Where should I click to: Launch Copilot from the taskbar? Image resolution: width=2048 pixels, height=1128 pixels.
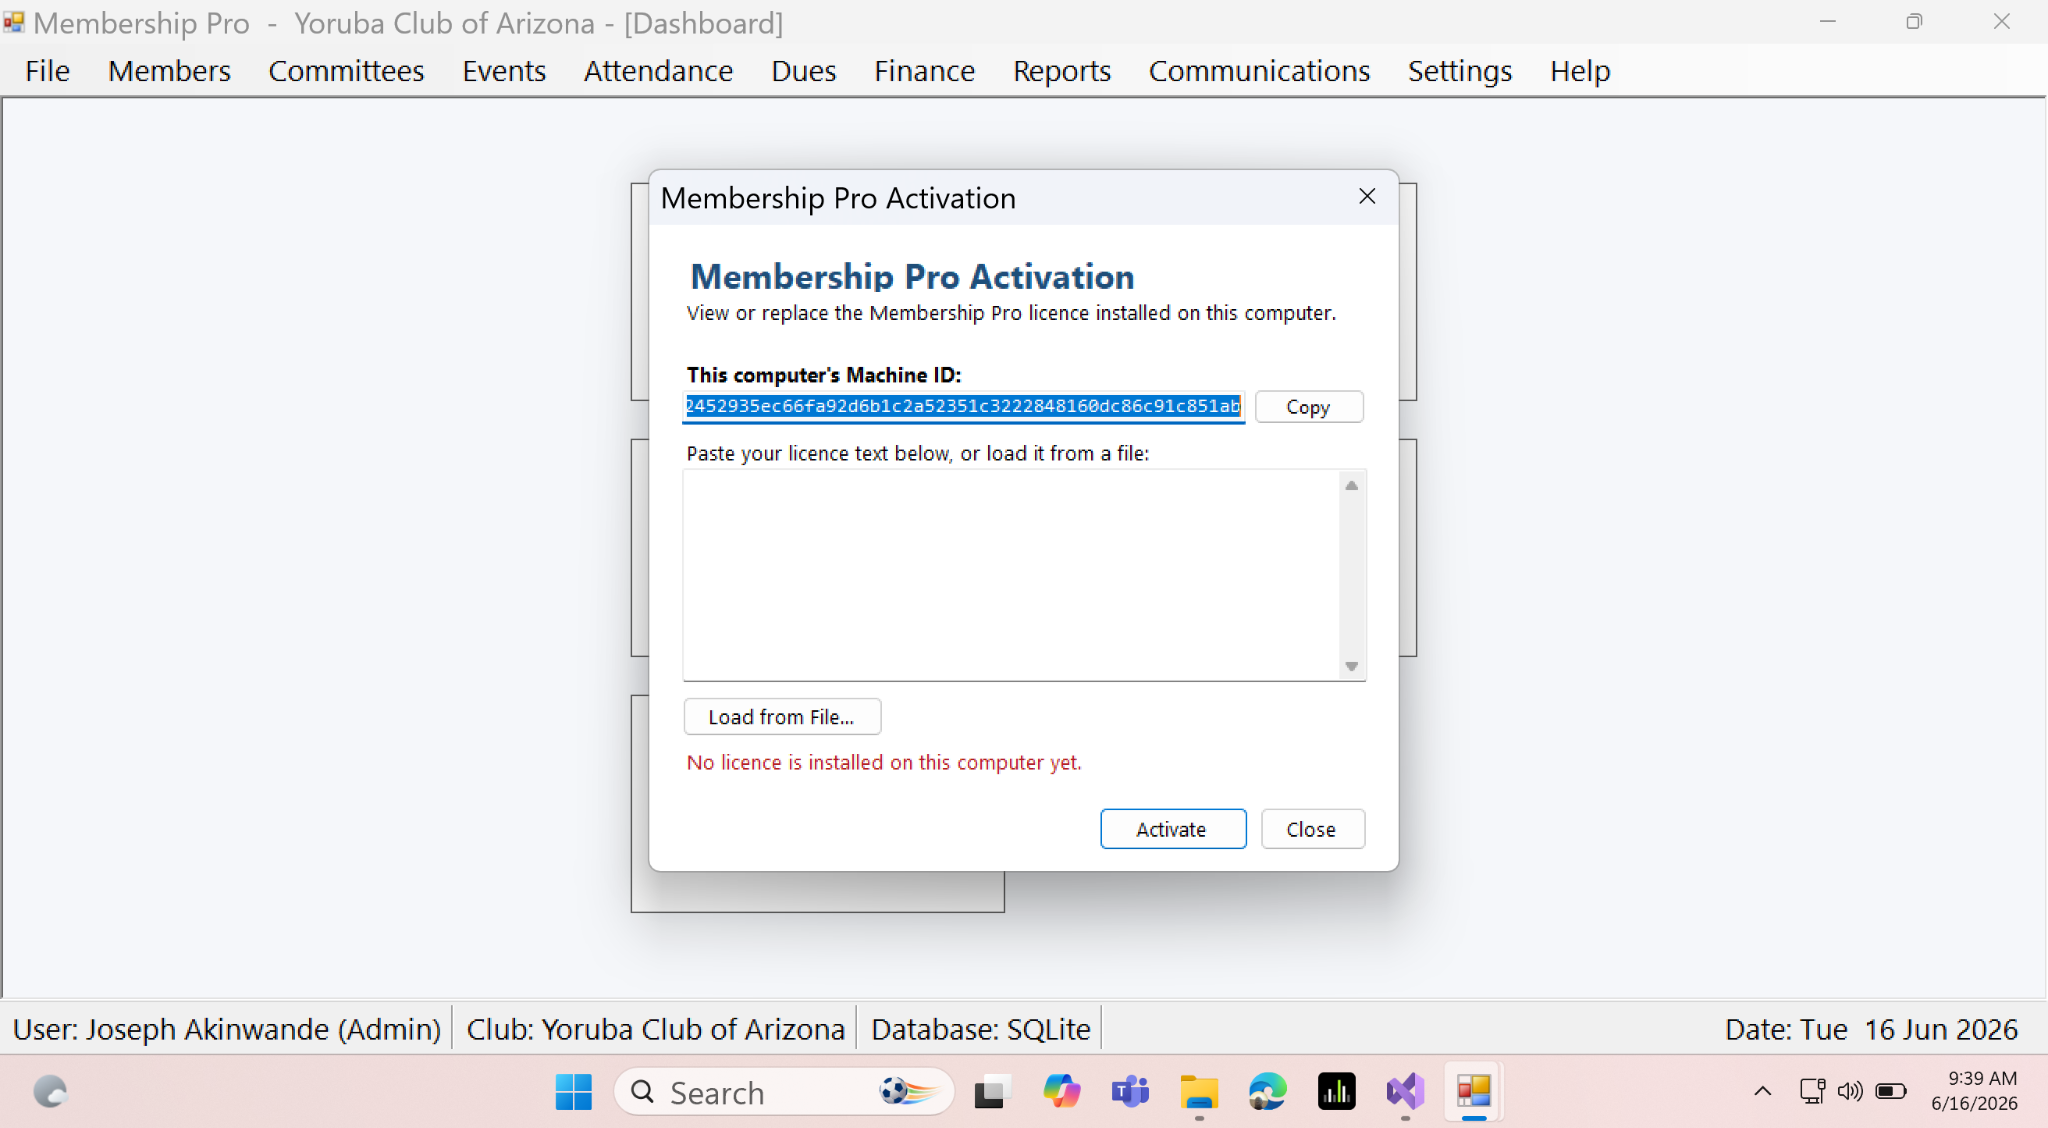1061,1092
